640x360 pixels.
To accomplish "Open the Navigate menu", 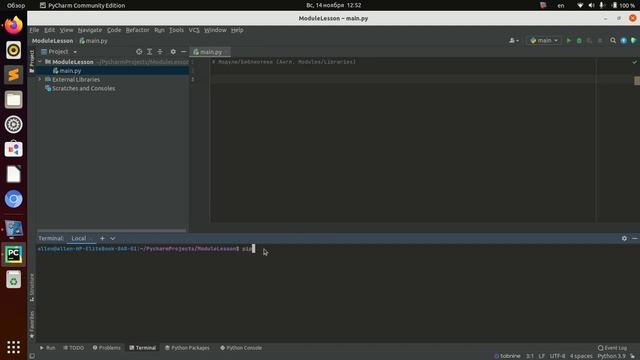I will point(90,30).
